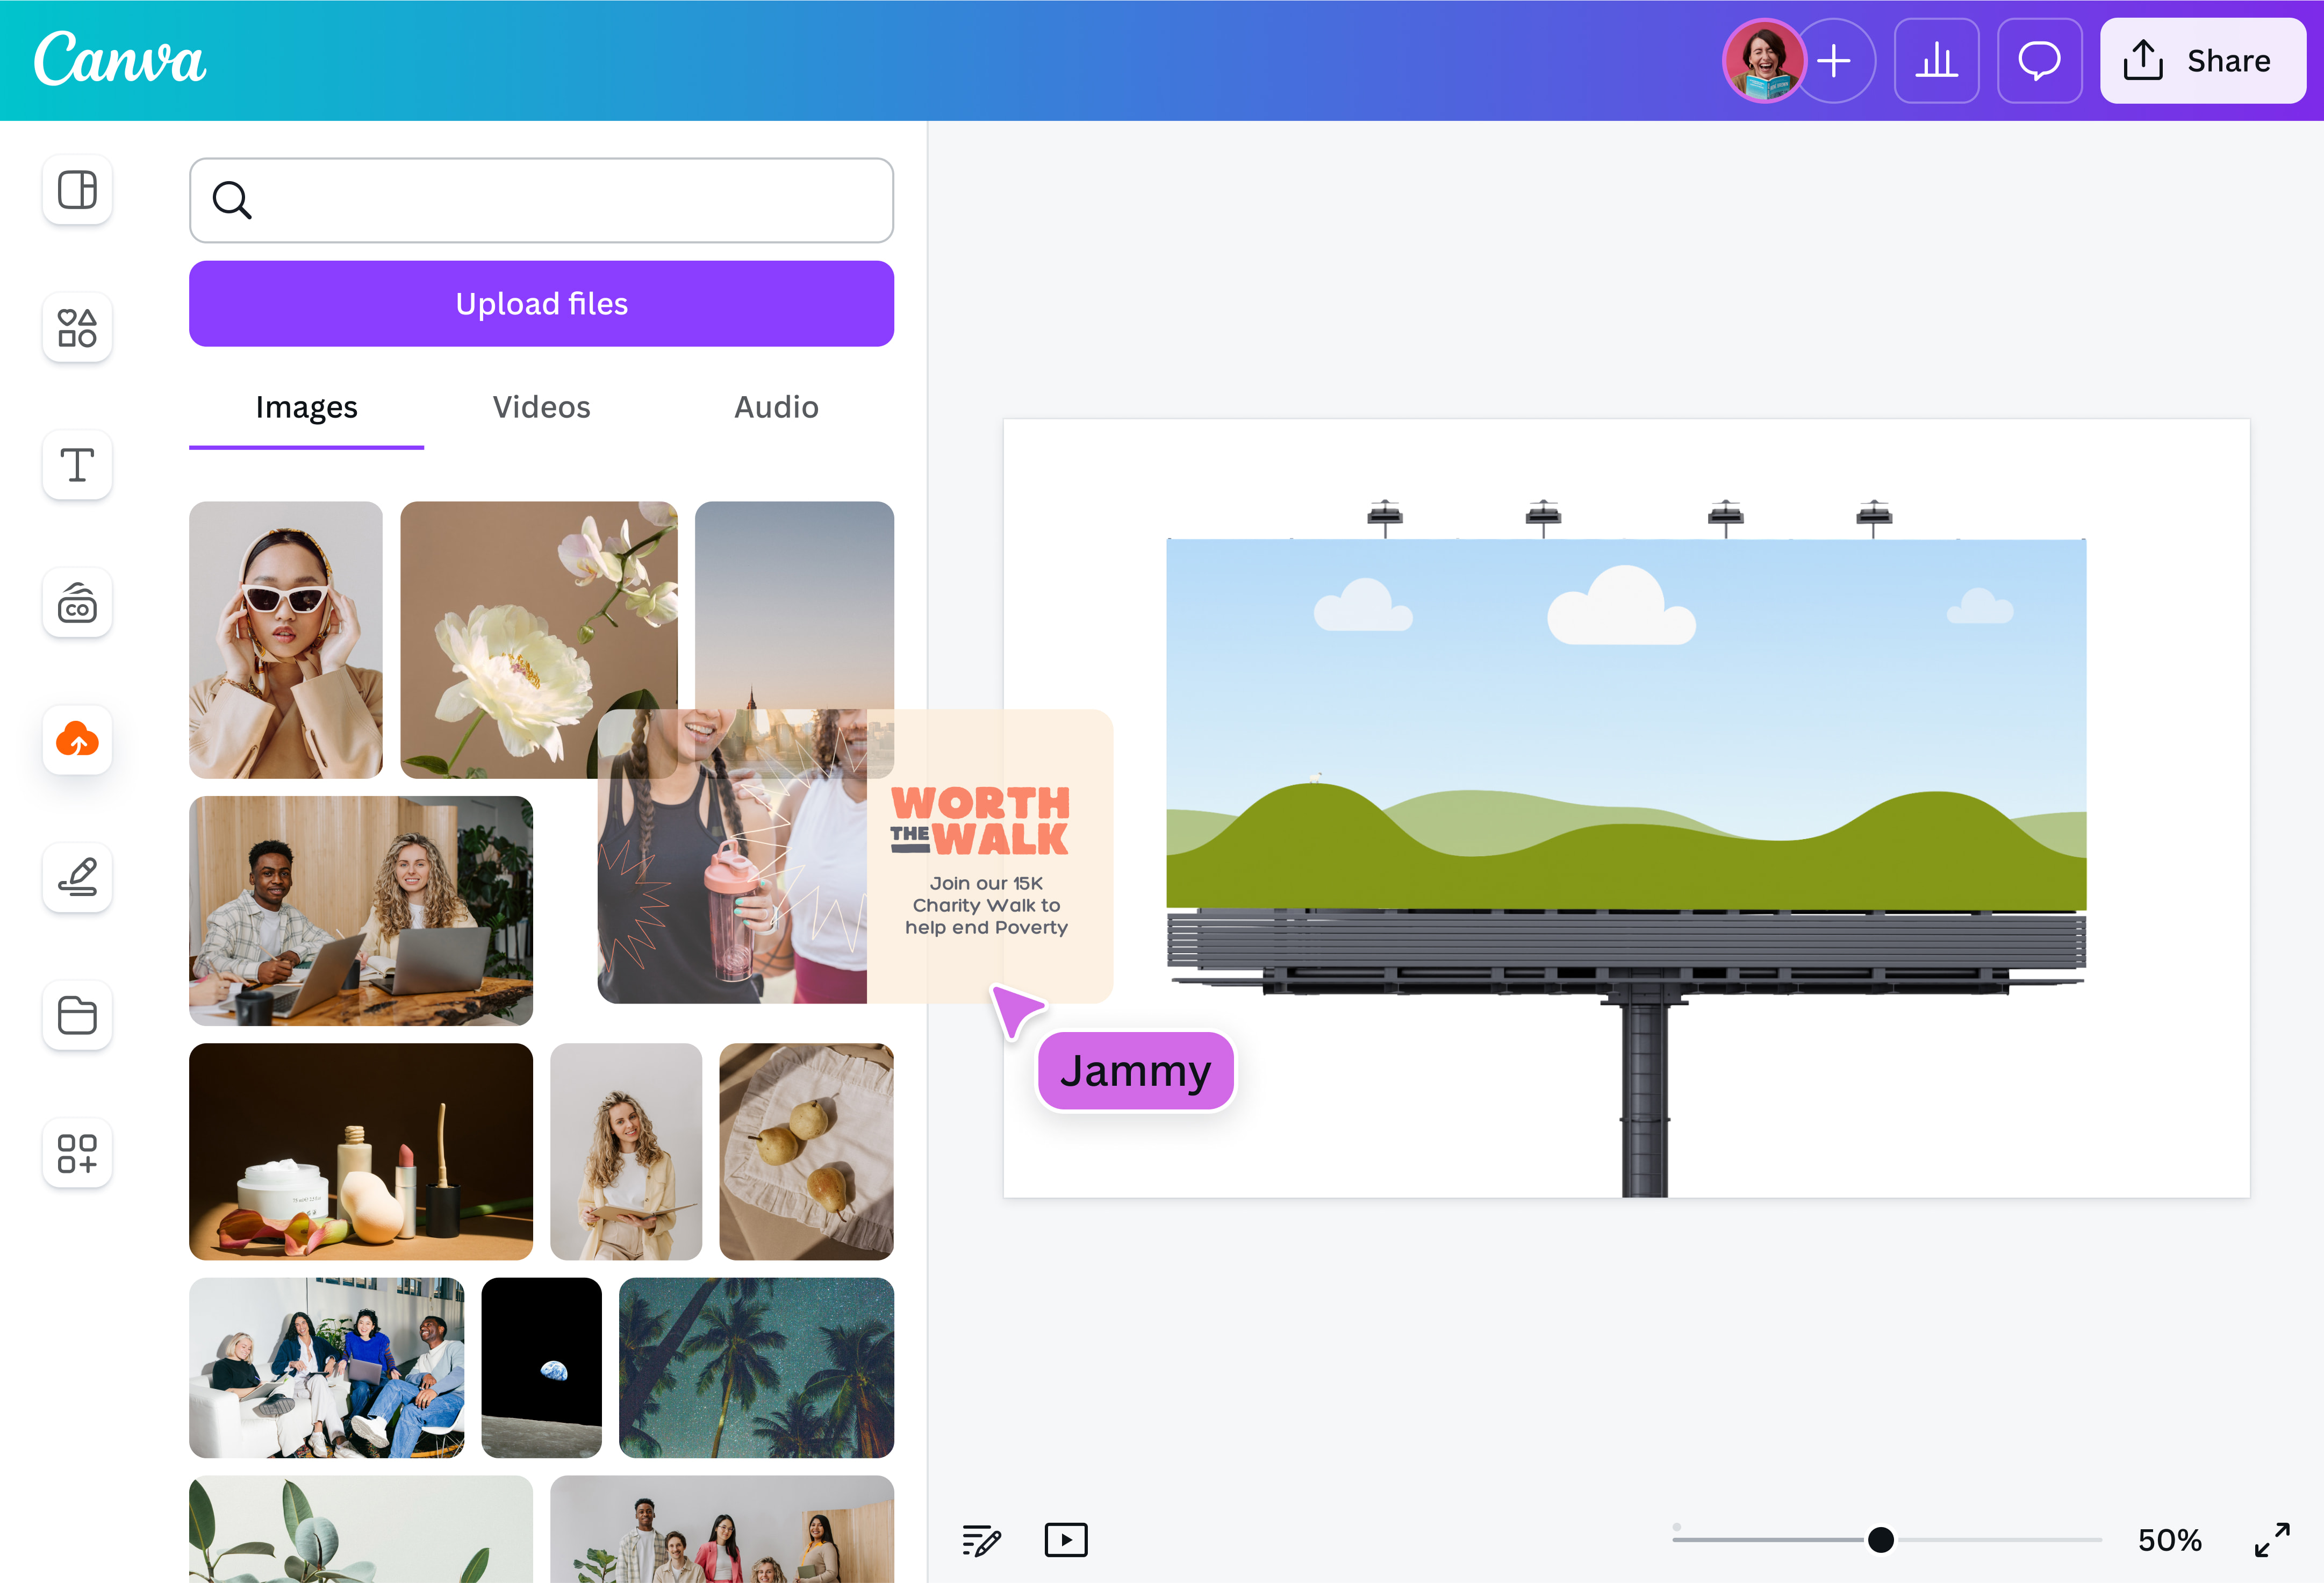Open the Projects folder icon
This screenshot has width=2324, height=1583.
tap(77, 1015)
